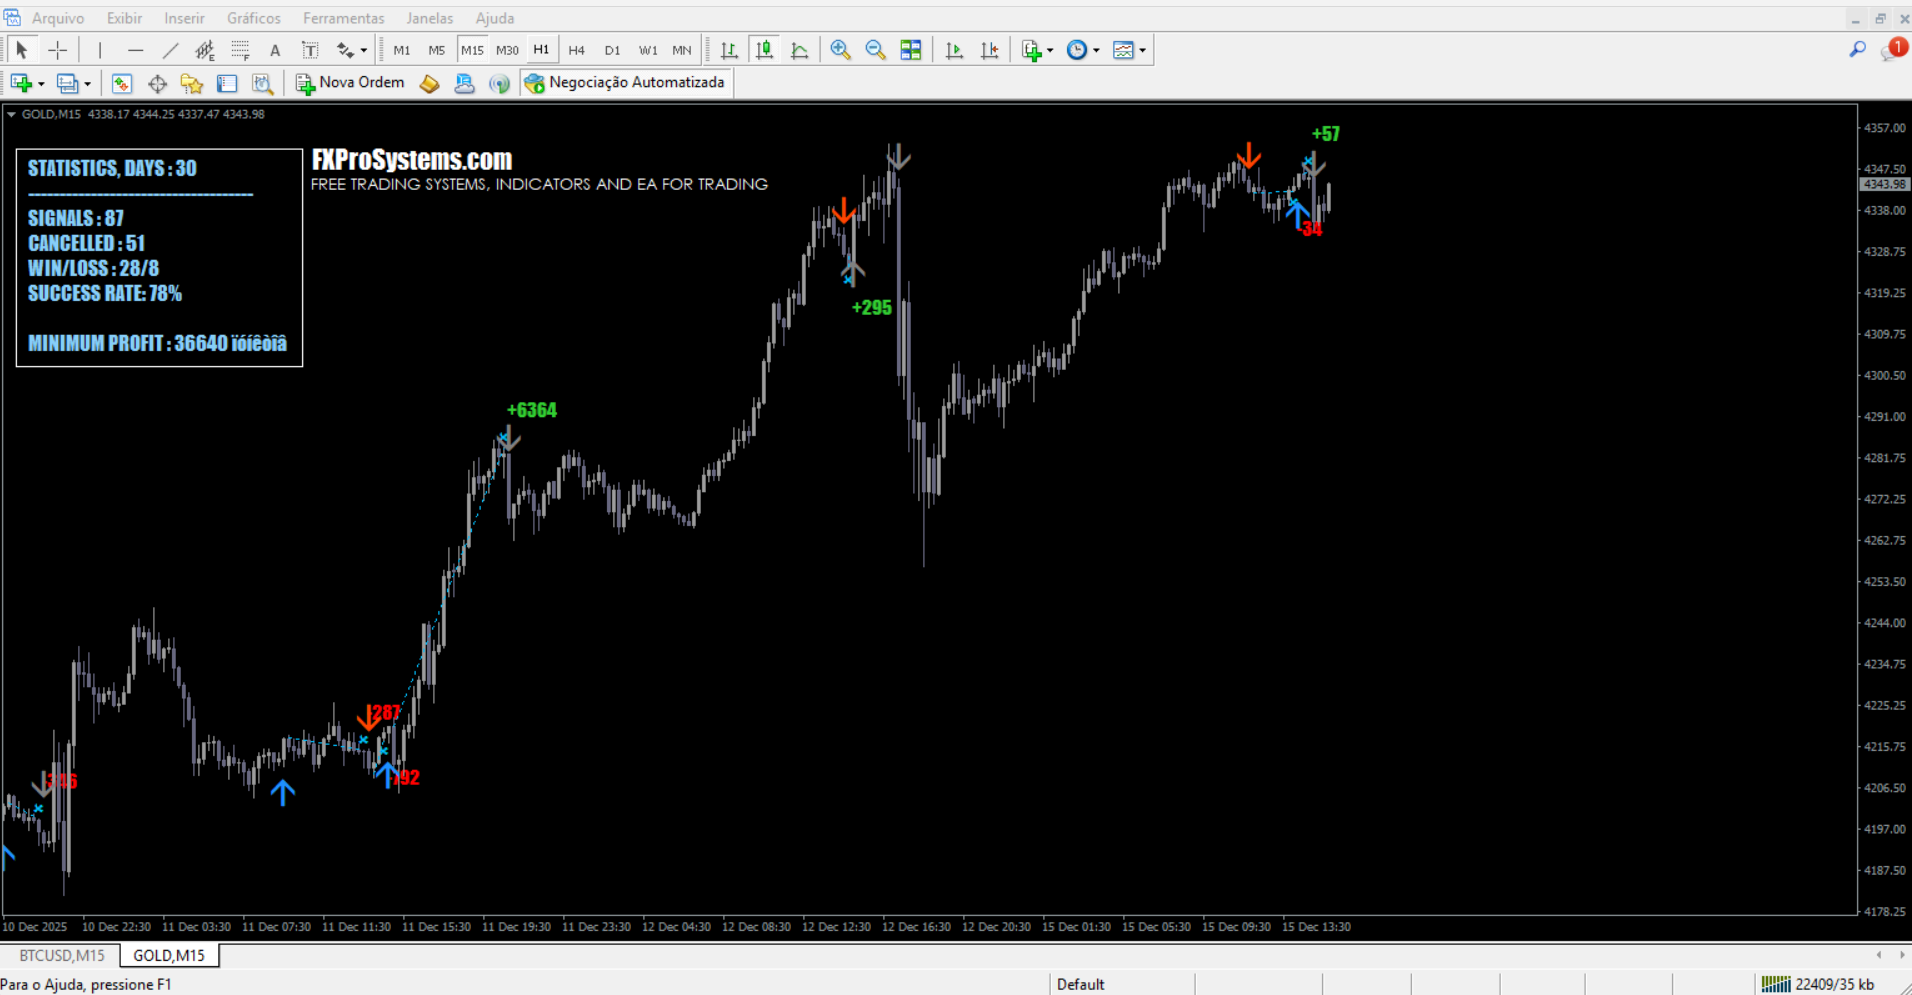1912x995 pixels.
Task: Pick the trendline drawing tool
Action: point(171,50)
